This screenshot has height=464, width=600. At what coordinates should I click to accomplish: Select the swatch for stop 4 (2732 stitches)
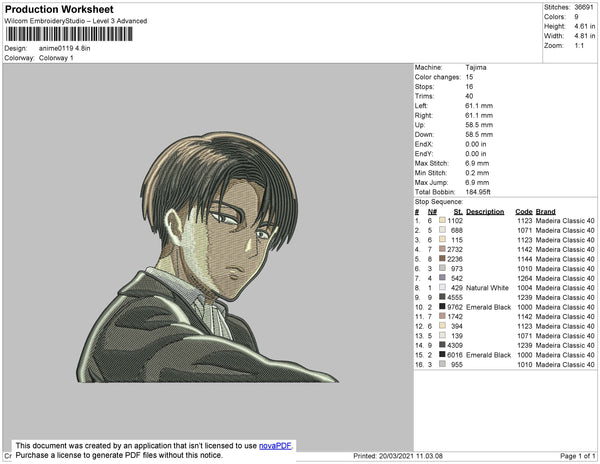(442, 249)
